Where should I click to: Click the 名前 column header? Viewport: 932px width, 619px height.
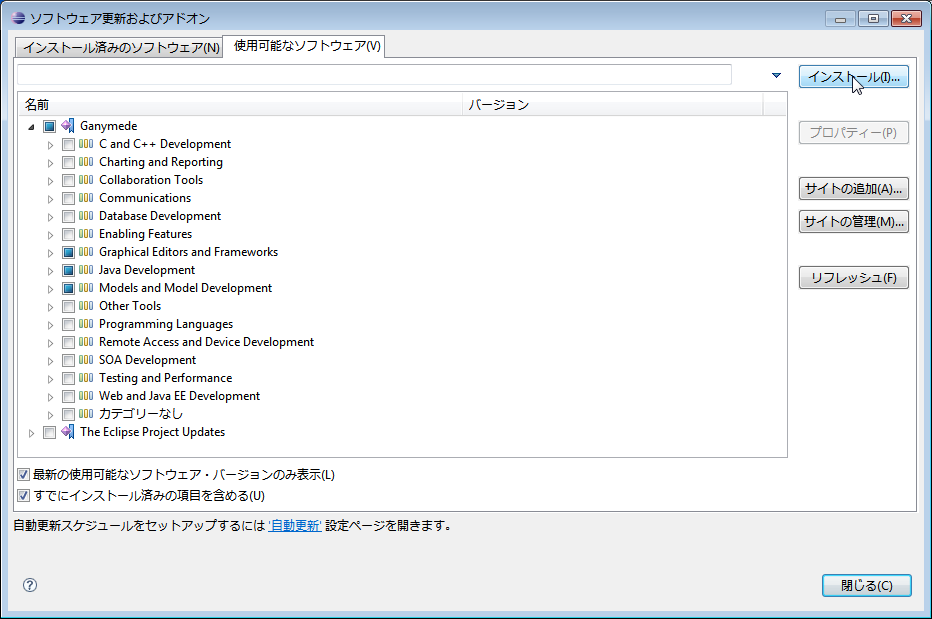[240, 105]
